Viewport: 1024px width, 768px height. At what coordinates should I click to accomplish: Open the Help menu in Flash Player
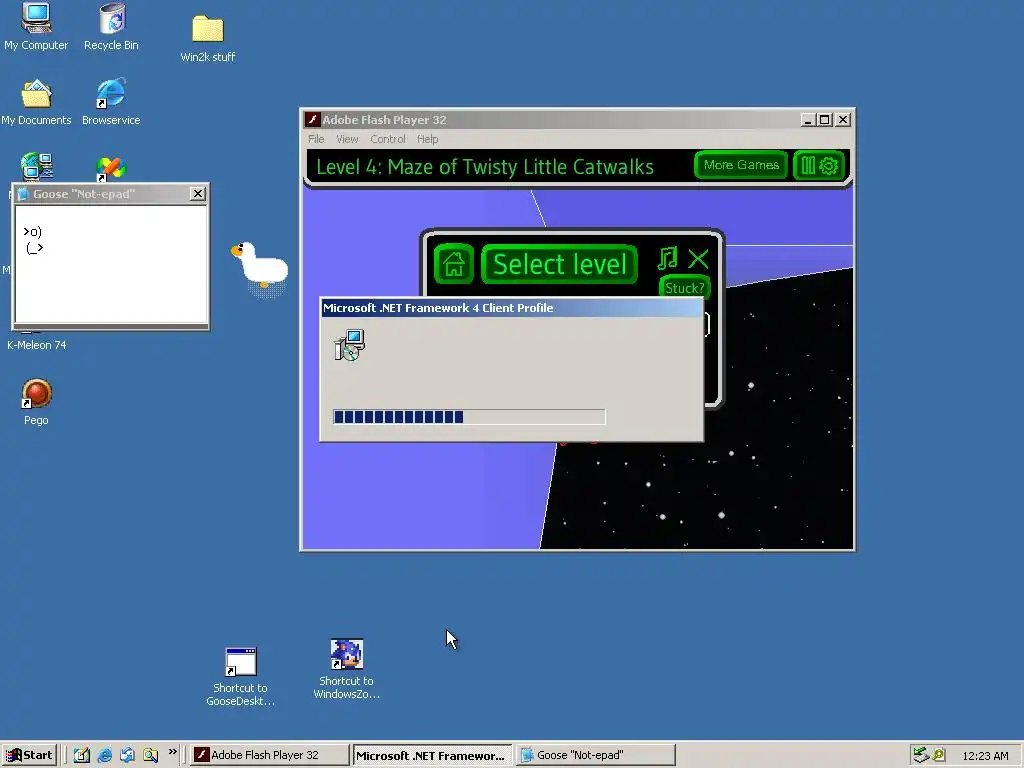428,139
